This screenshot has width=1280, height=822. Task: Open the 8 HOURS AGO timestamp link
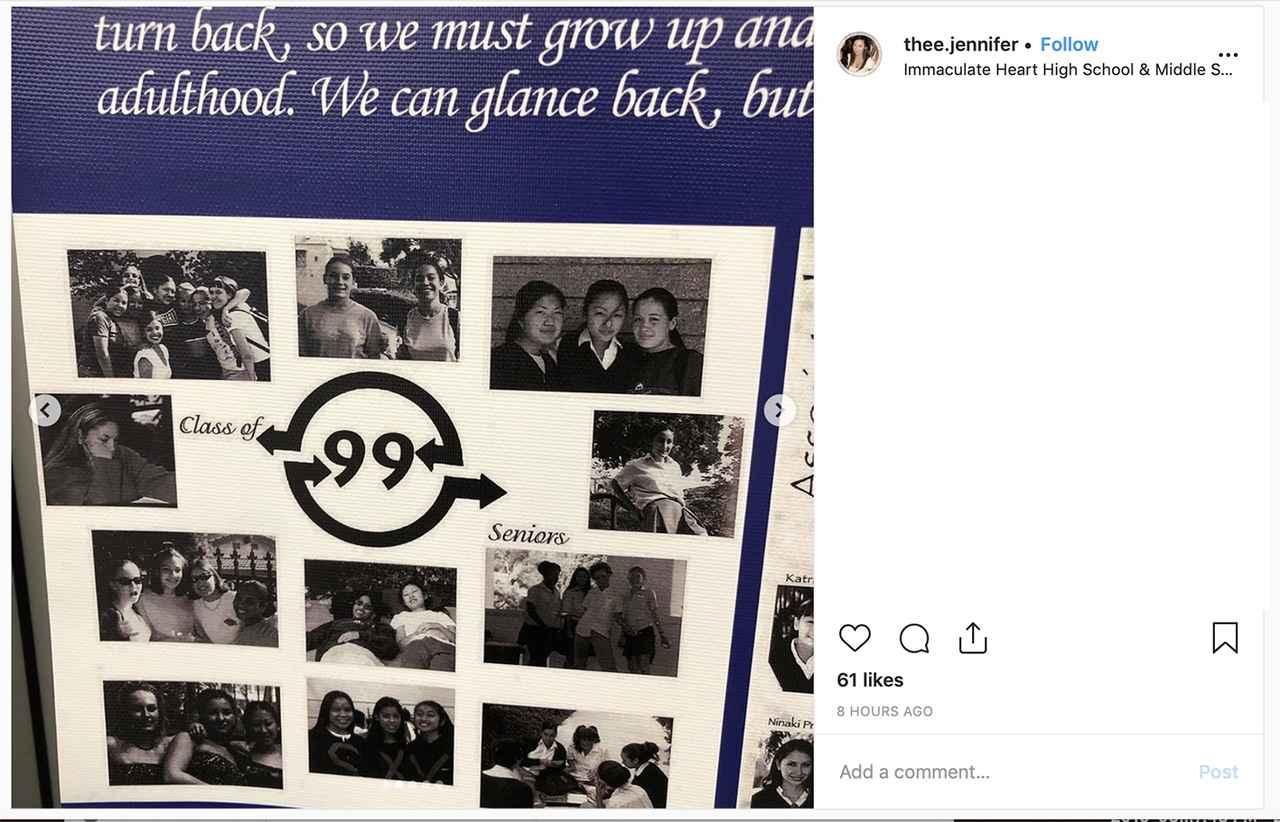click(885, 711)
